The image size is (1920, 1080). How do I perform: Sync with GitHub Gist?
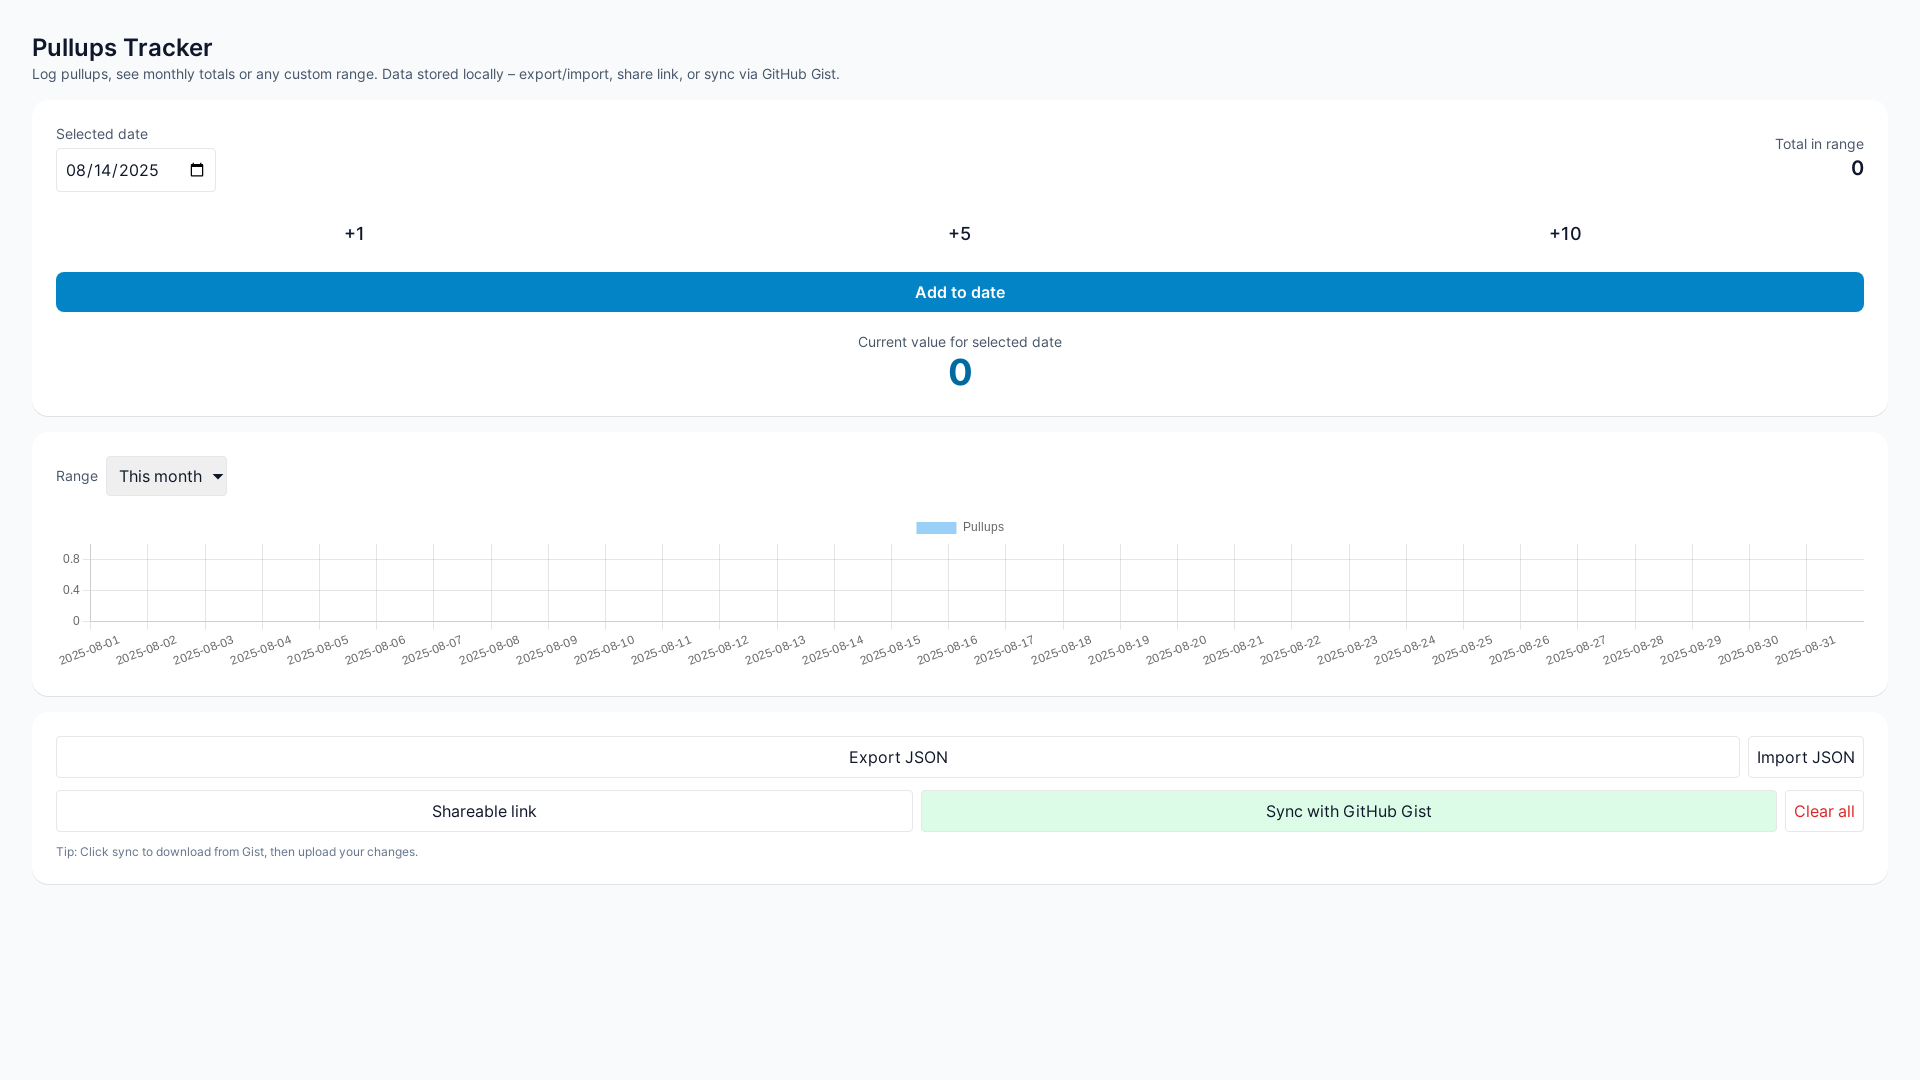pyautogui.click(x=1349, y=811)
